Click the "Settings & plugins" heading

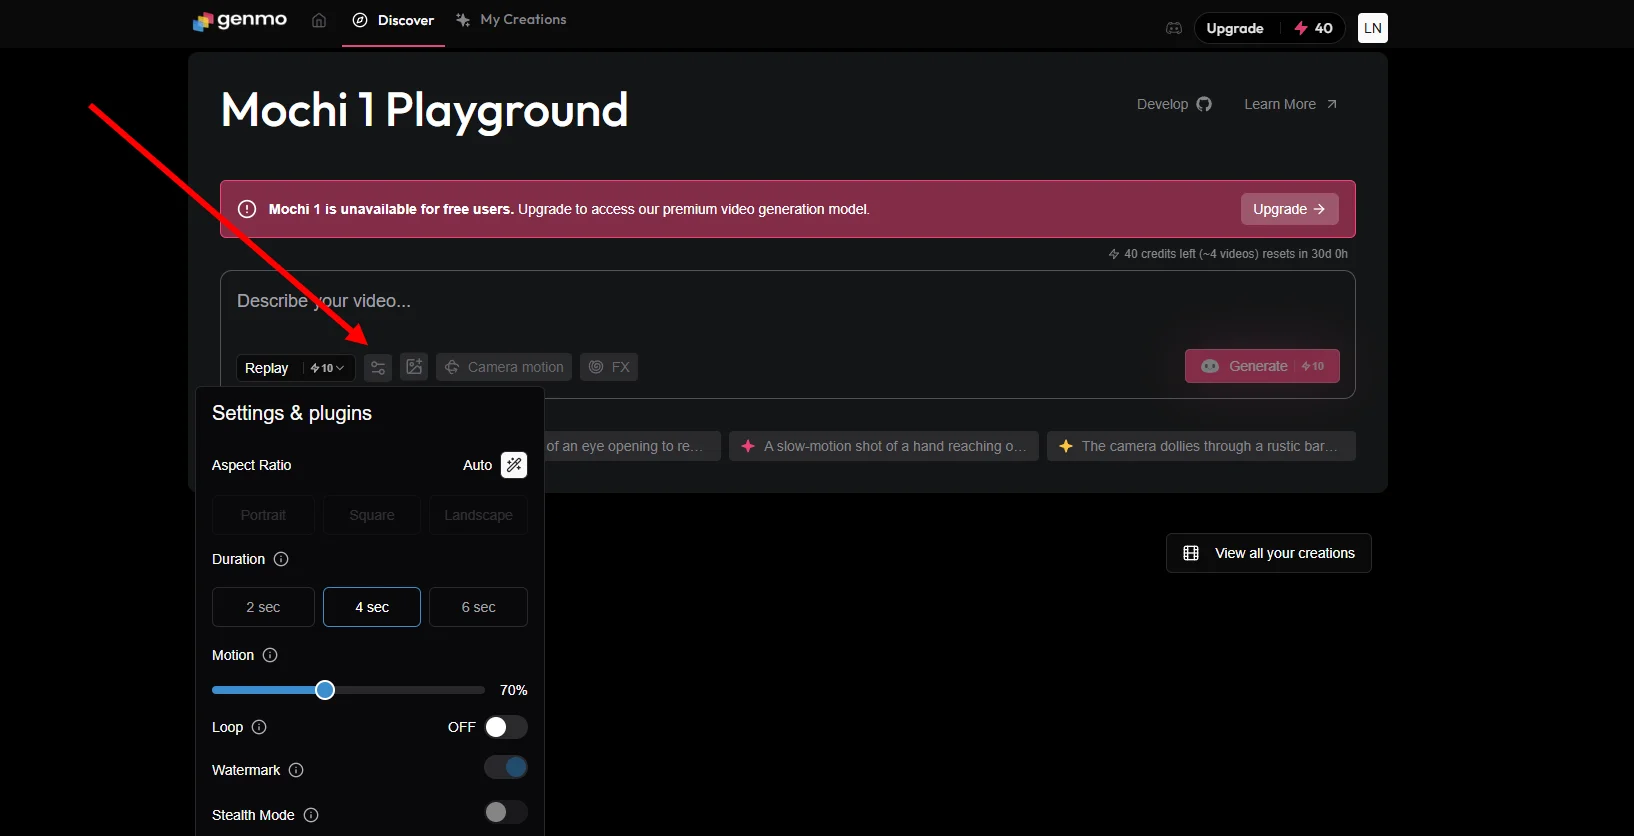click(x=292, y=413)
